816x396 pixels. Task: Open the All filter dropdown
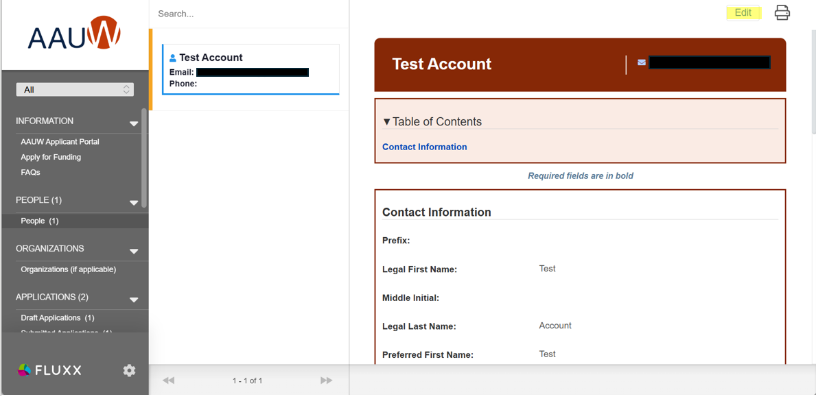tap(75, 90)
